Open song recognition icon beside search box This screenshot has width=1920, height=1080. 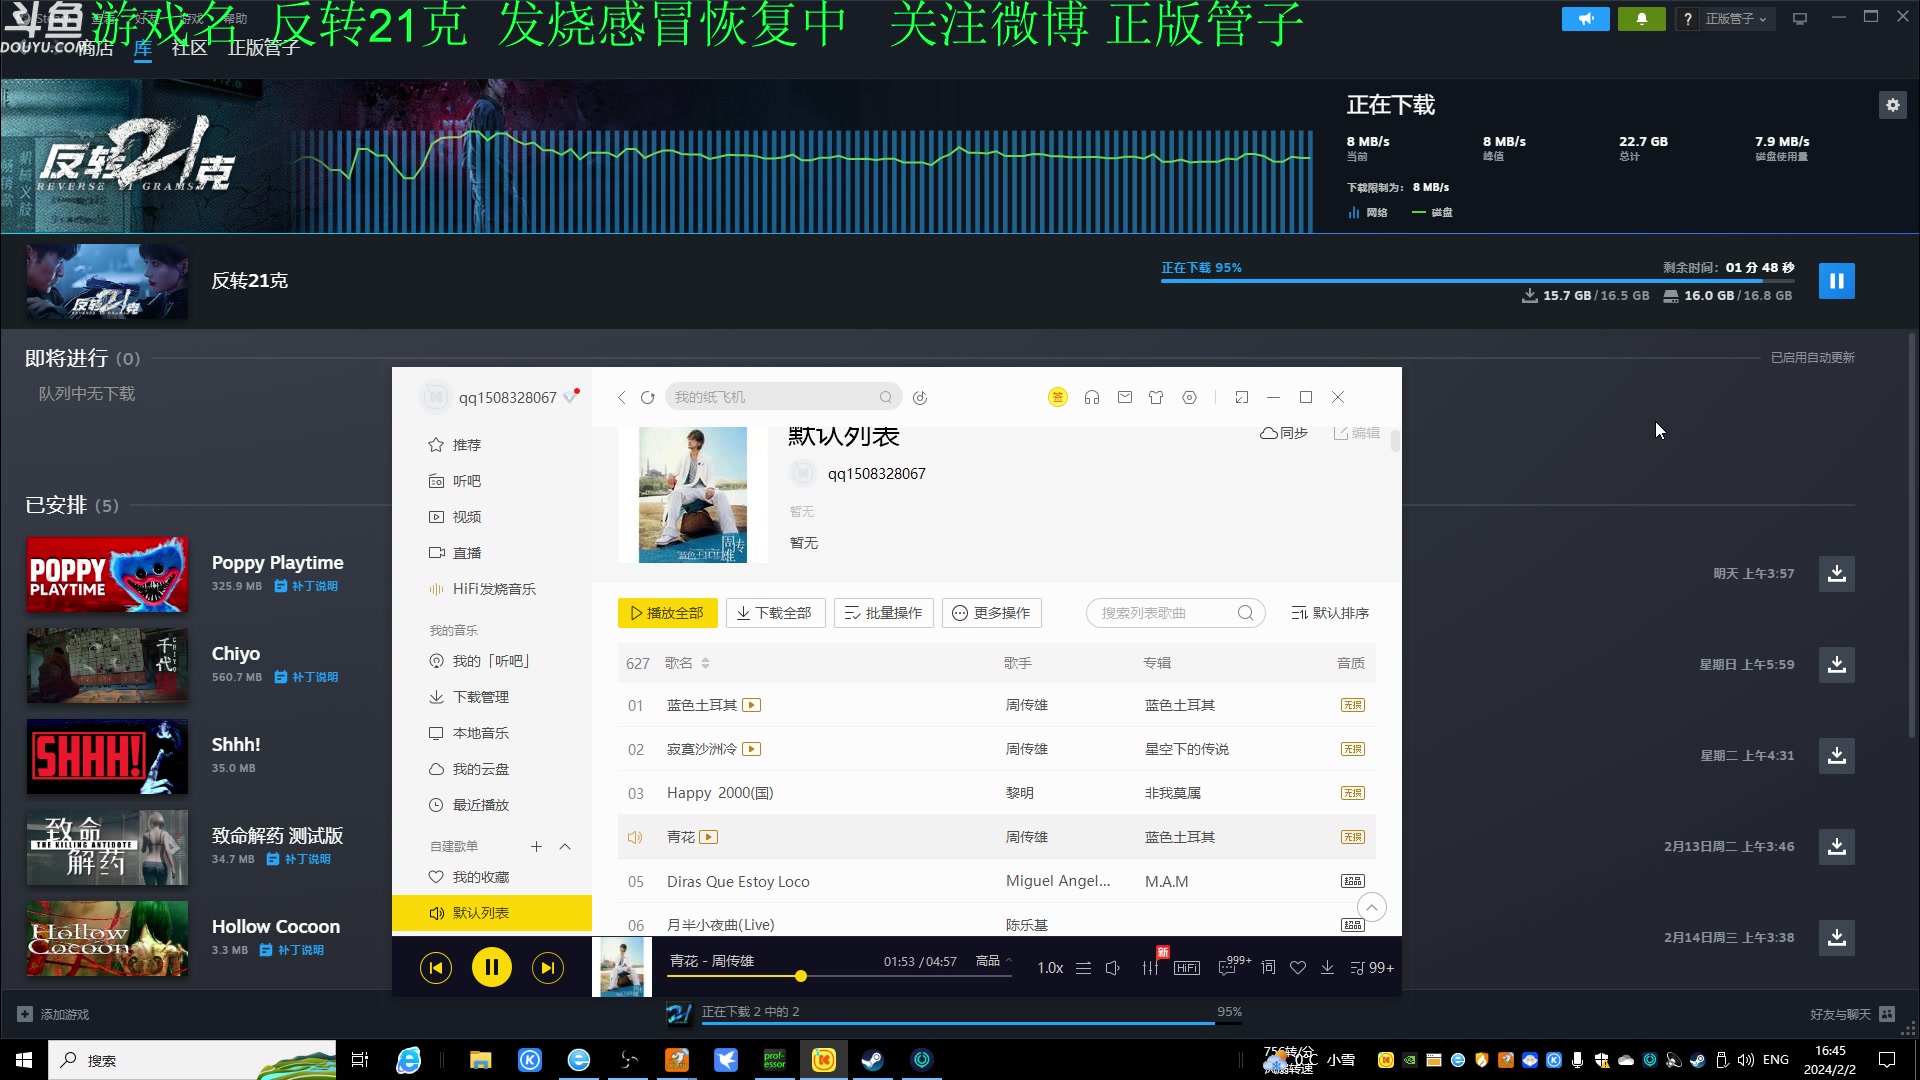pyautogui.click(x=920, y=398)
